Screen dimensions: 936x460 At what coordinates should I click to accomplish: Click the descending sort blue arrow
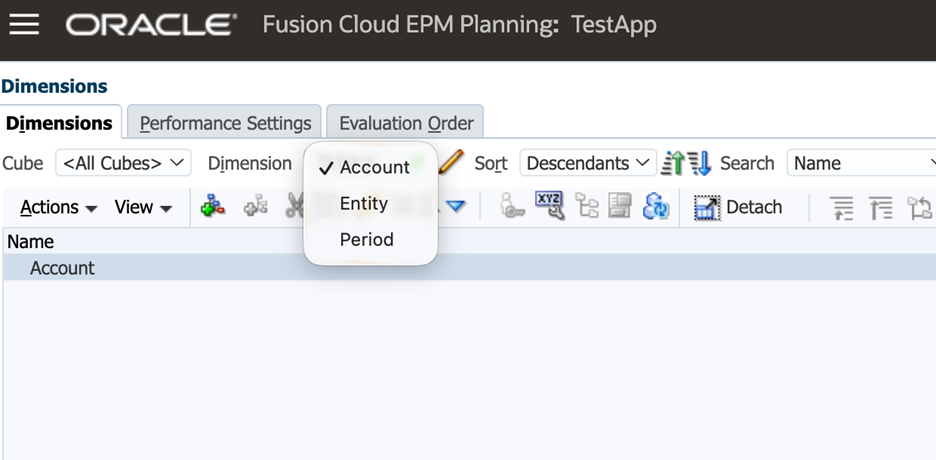[699, 164]
